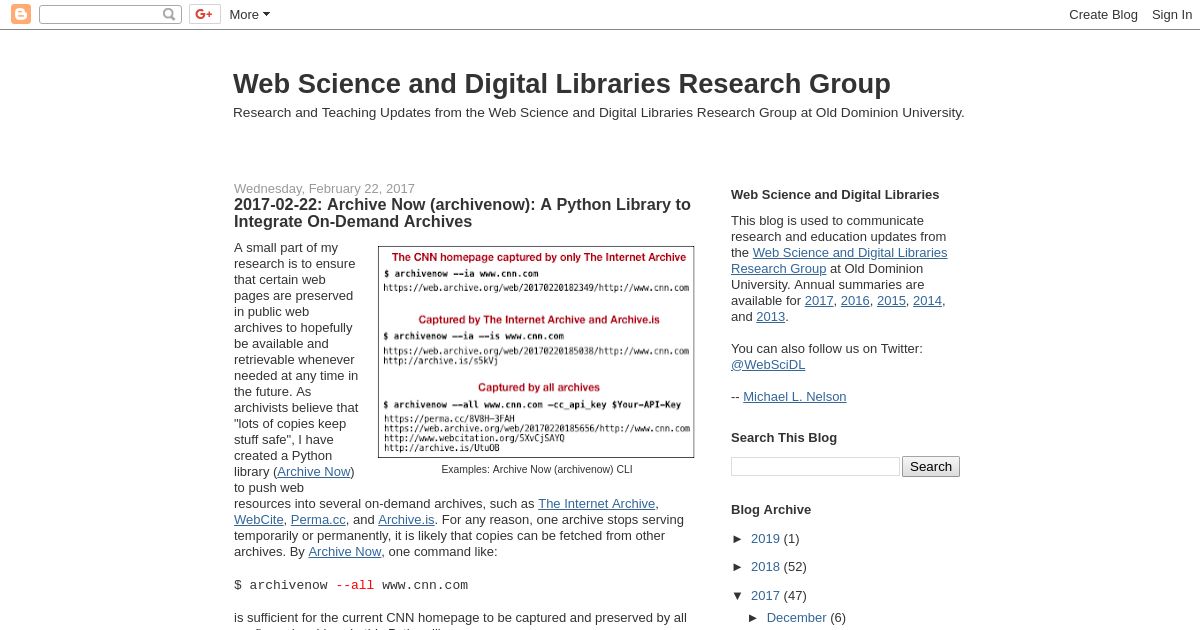Click the Search This Blog input field
1200x630 pixels.
[816, 467]
